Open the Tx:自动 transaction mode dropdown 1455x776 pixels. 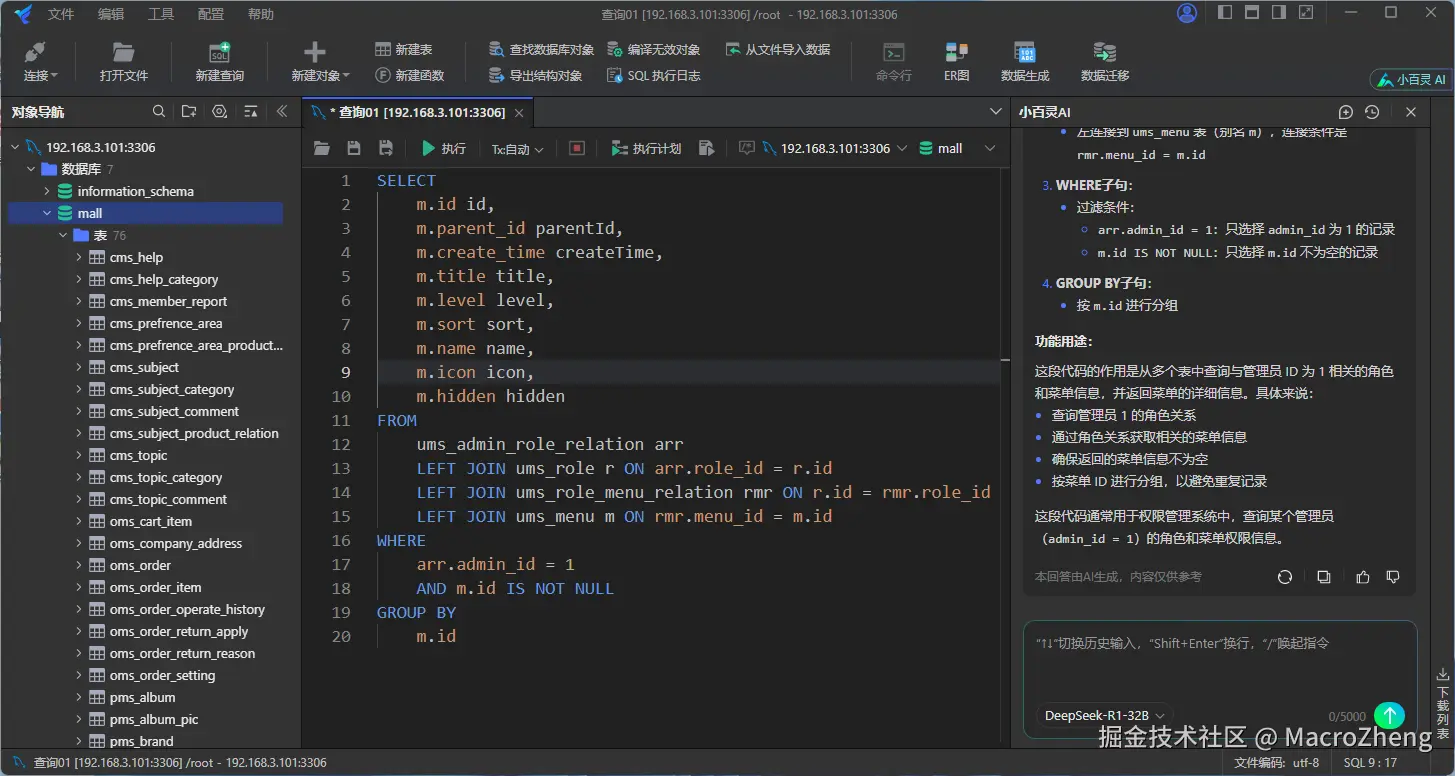[x=517, y=149]
